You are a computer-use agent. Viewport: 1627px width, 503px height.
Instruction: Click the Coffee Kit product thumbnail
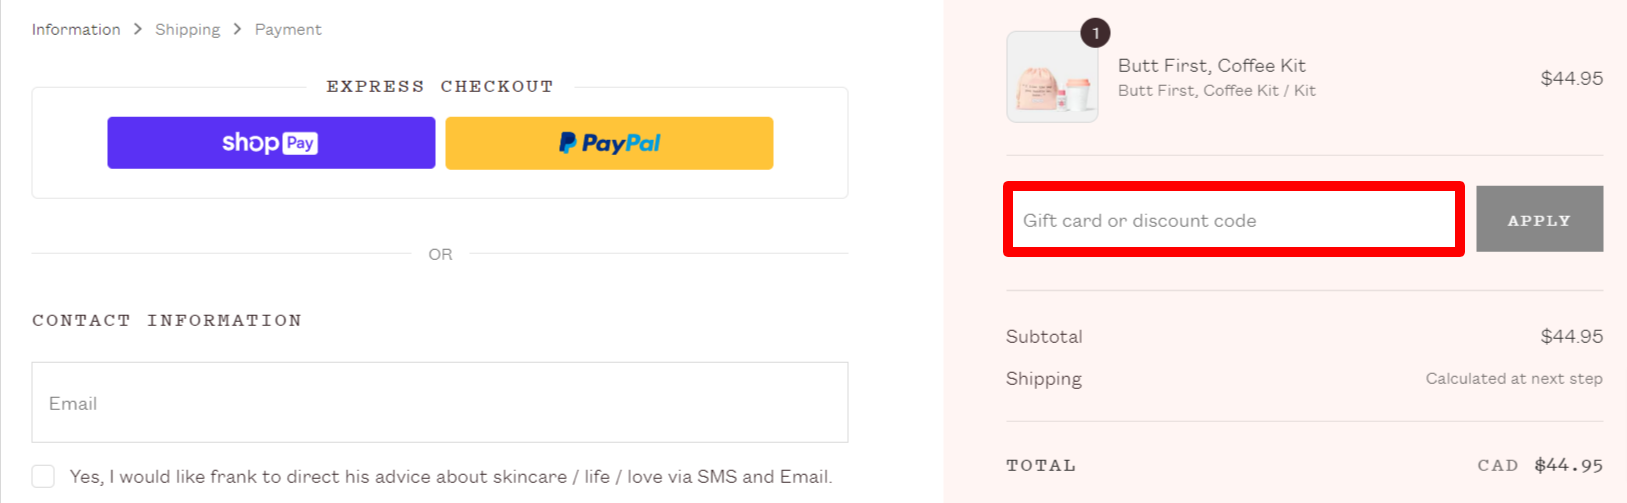(1052, 77)
